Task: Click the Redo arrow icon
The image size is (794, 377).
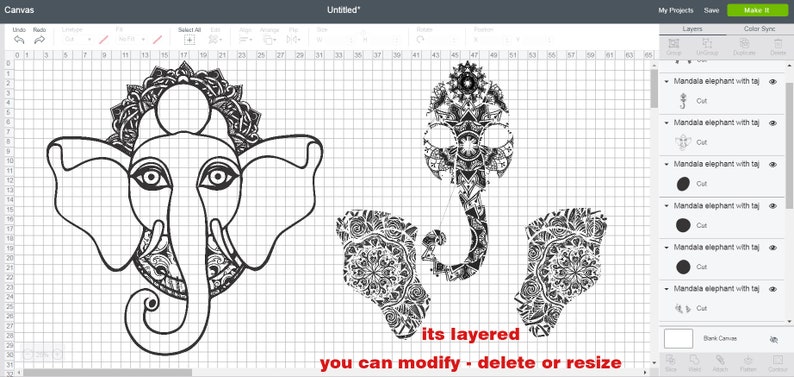Action: (x=39, y=39)
